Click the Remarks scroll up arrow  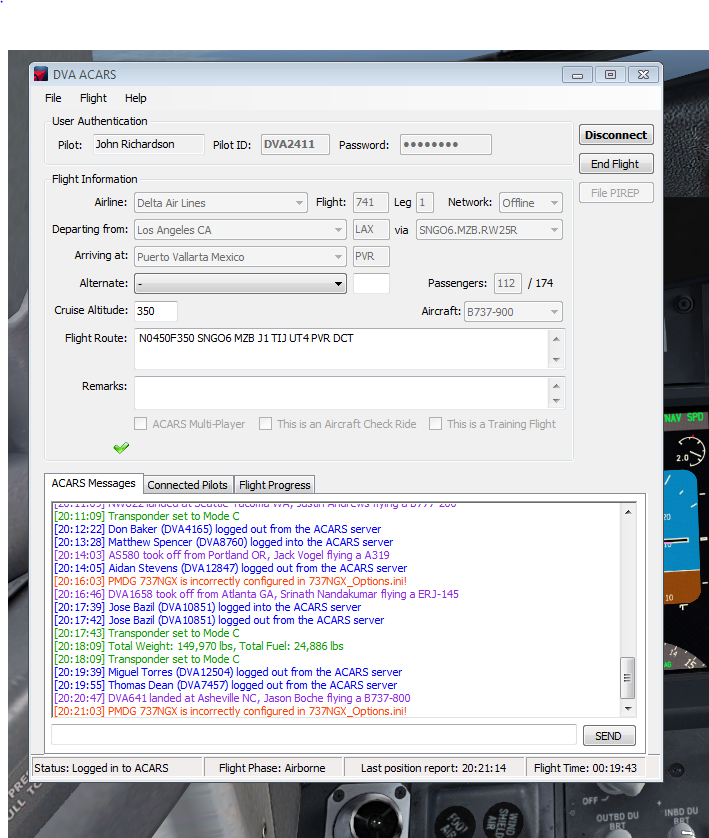(556, 385)
